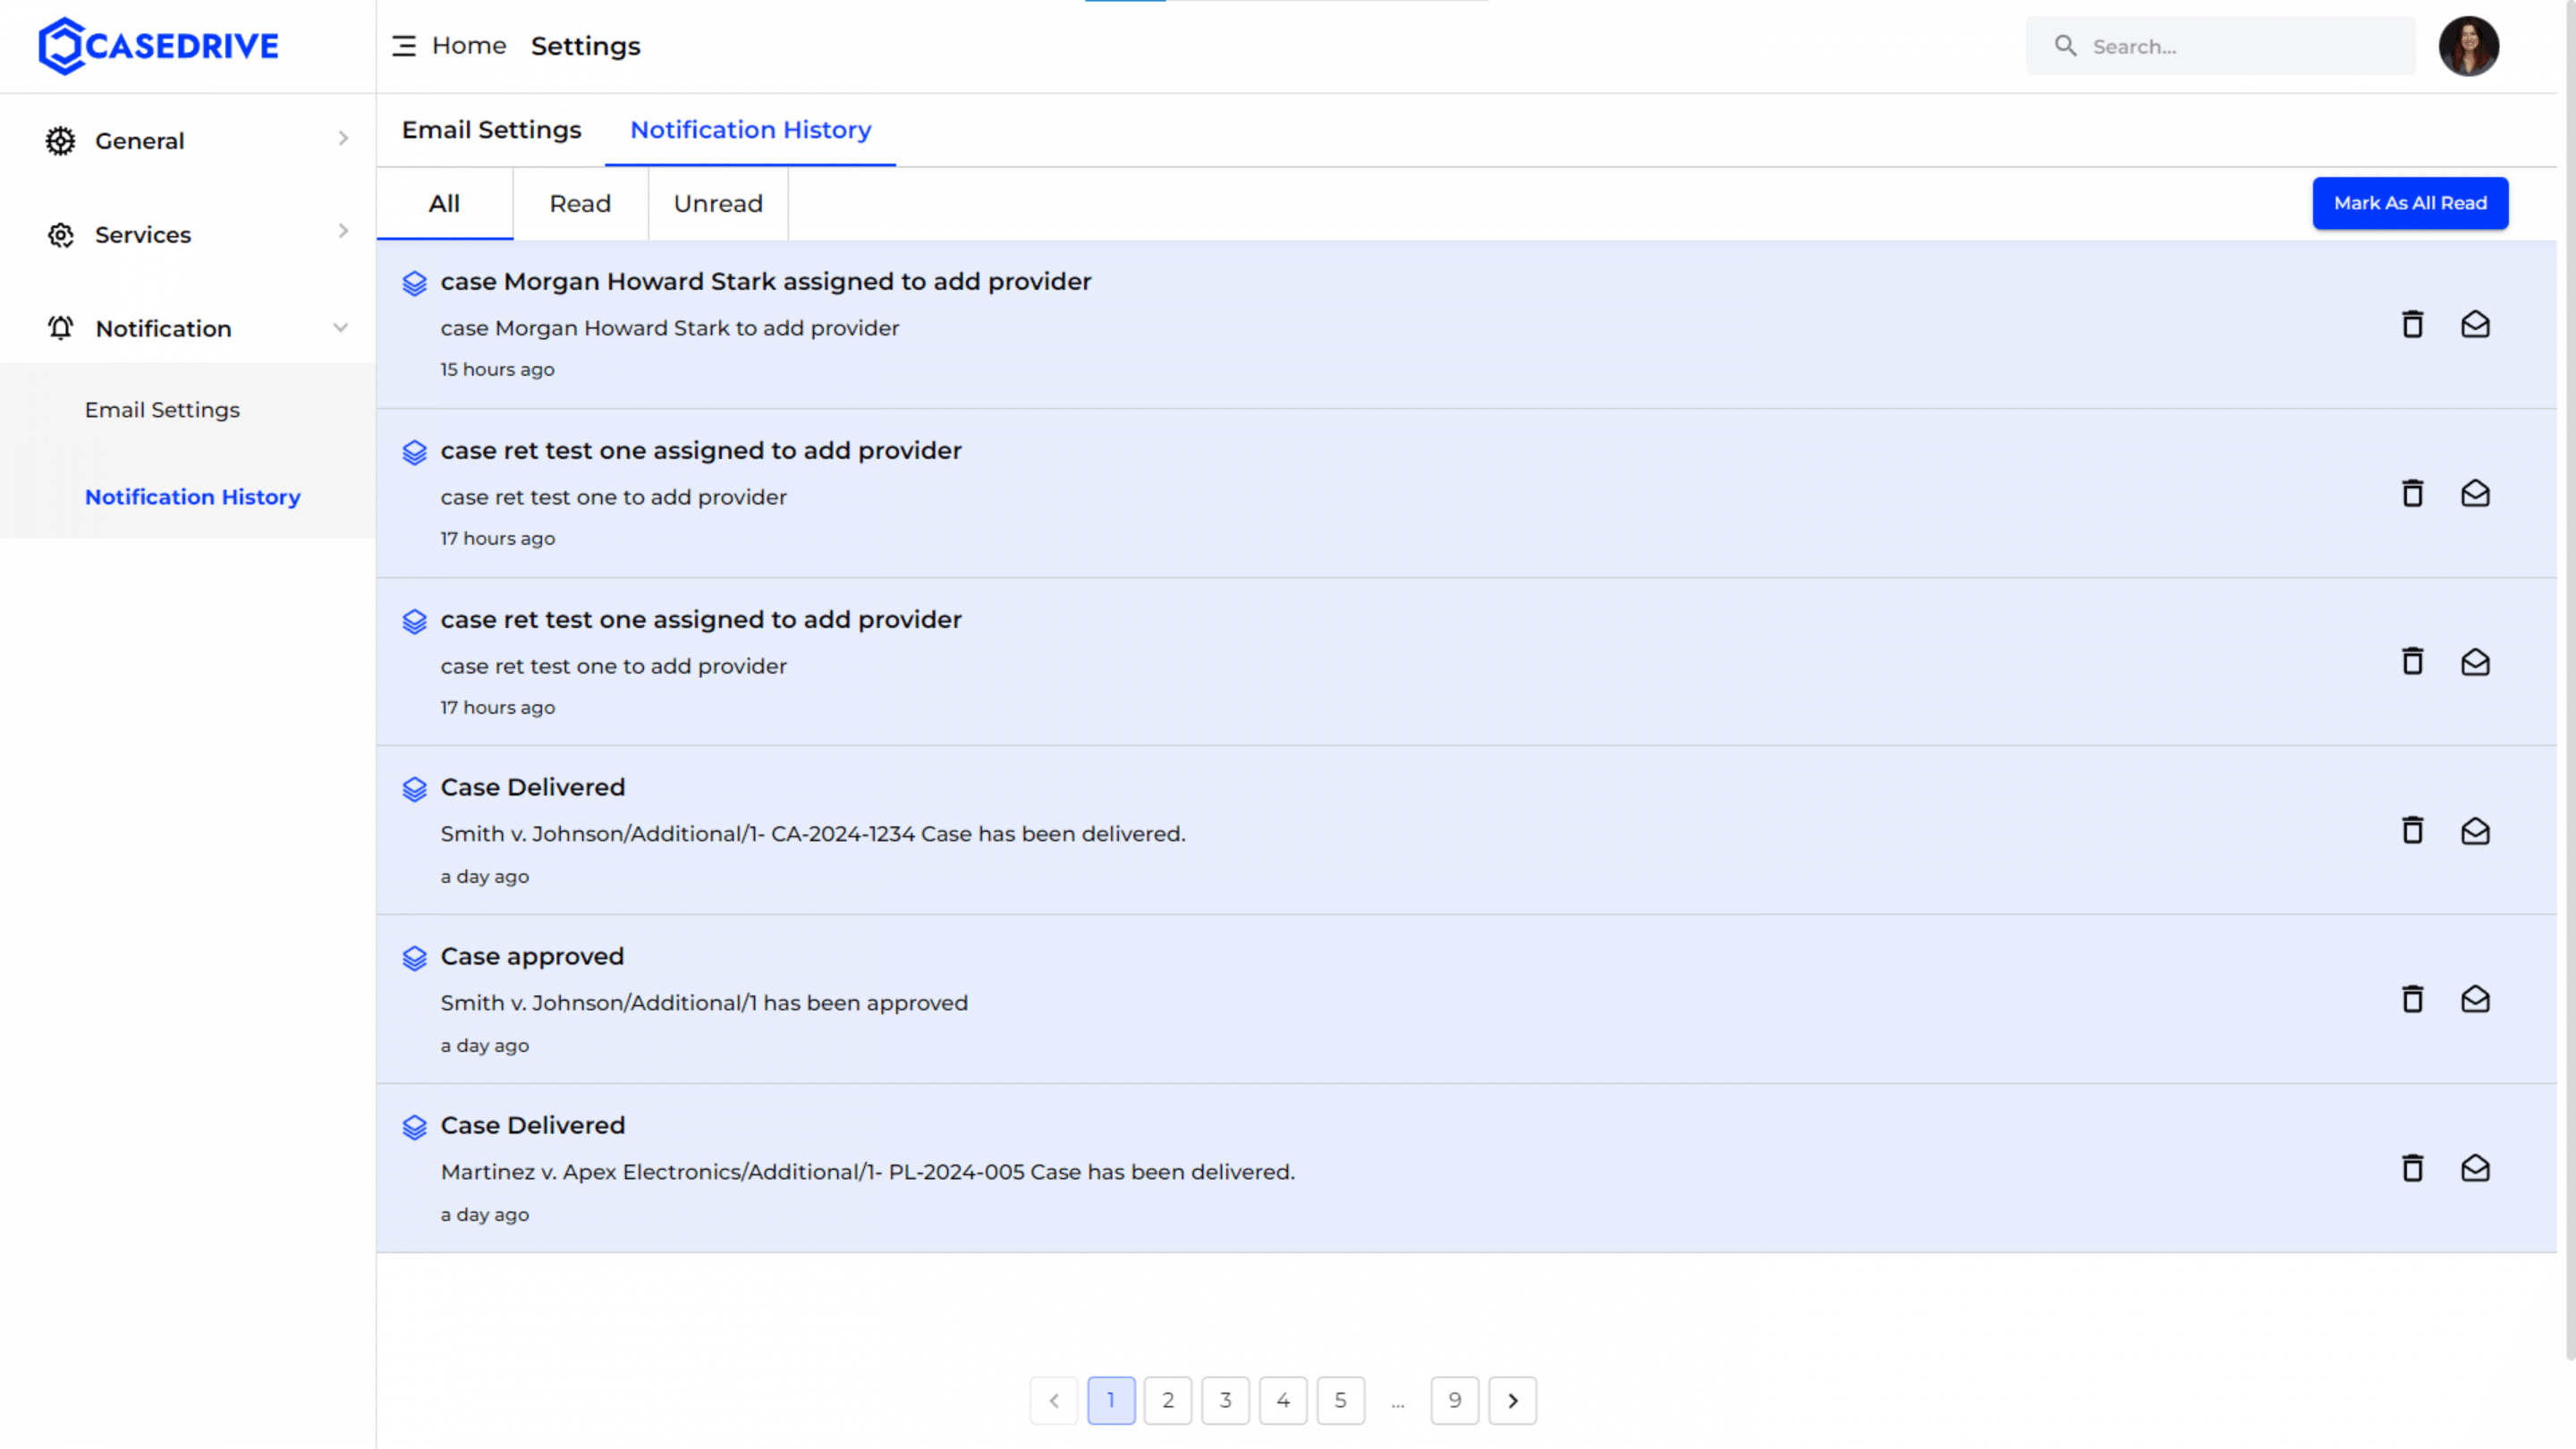
Task: Delete the Case approved notification
Action: (2412, 999)
